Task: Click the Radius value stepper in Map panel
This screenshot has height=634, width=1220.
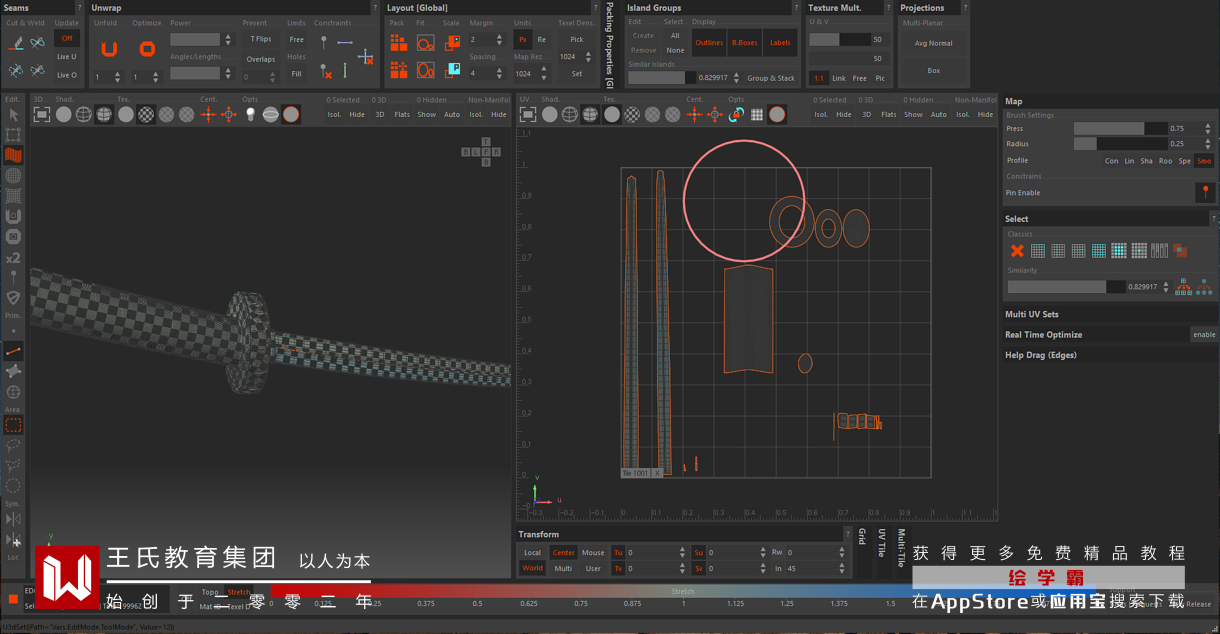Action: pyautogui.click(x=1208, y=144)
